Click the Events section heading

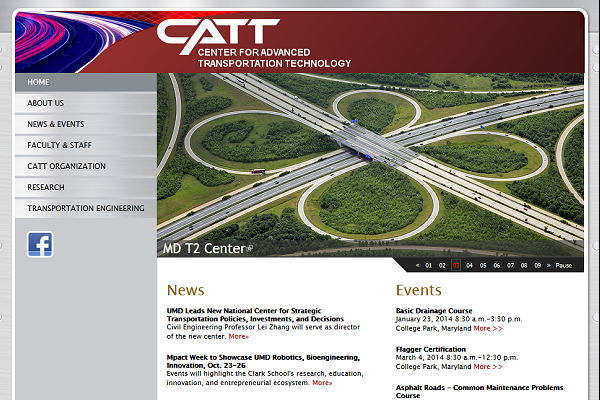click(x=419, y=290)
